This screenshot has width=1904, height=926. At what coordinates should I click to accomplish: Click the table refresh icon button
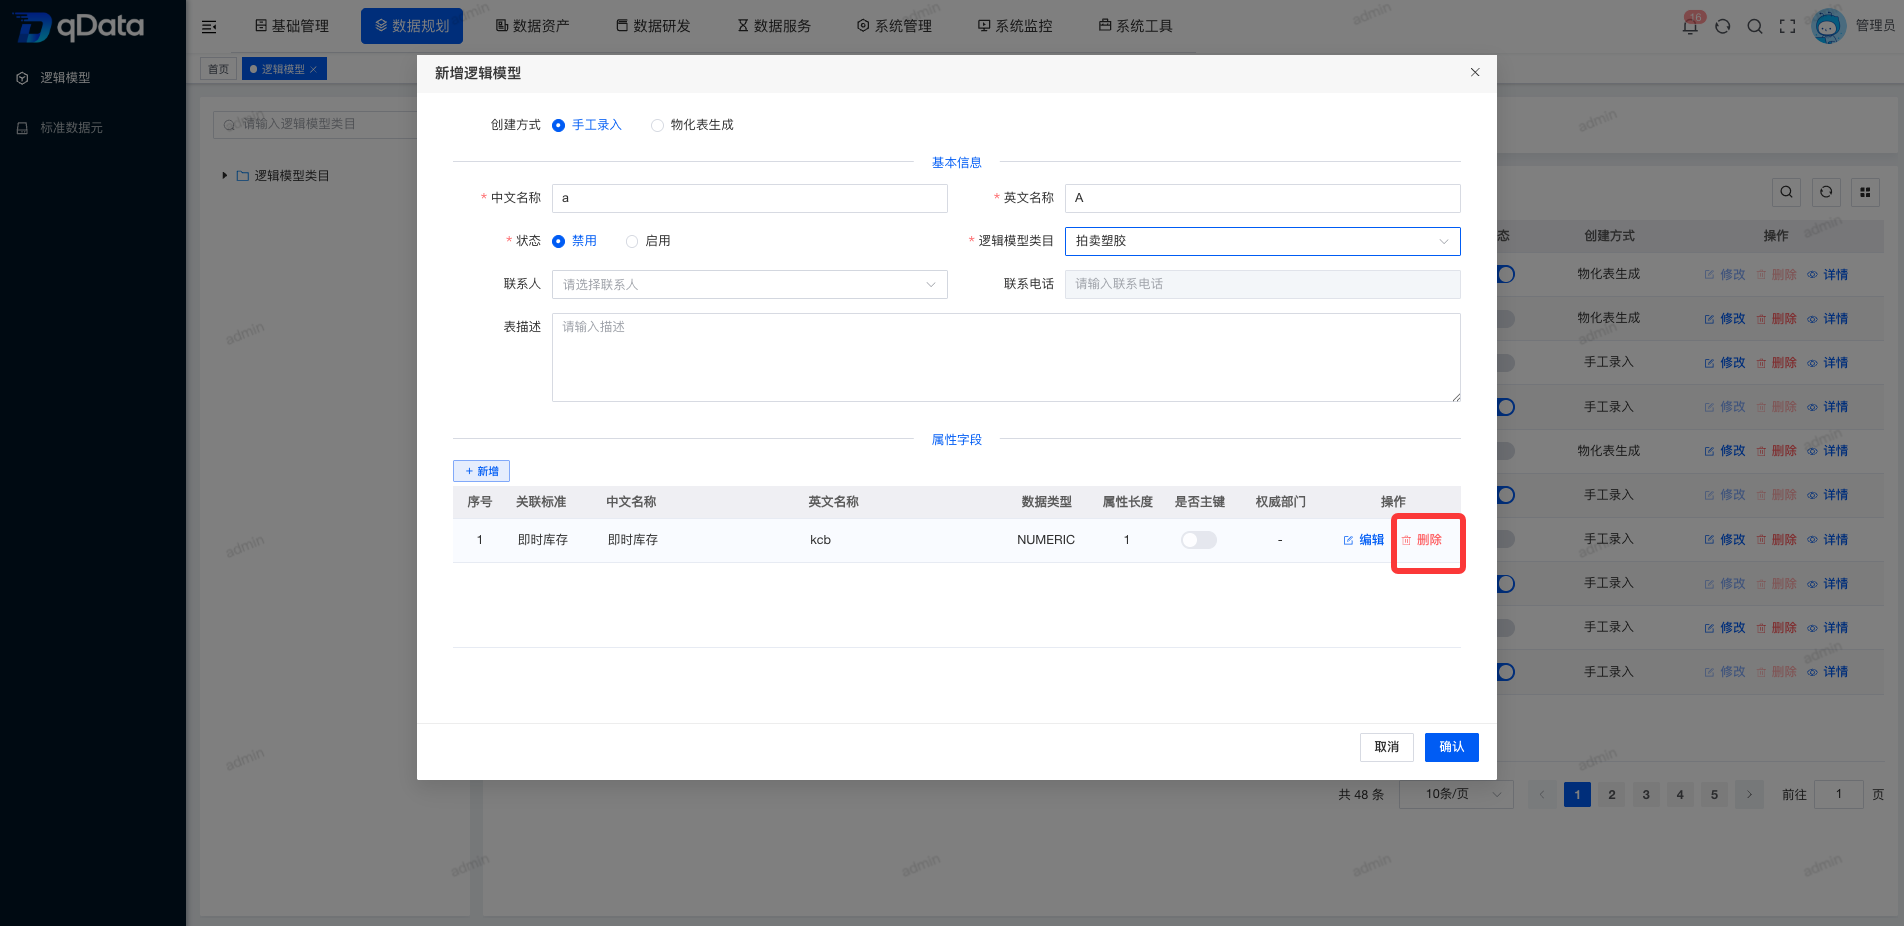coord(1826,192)
